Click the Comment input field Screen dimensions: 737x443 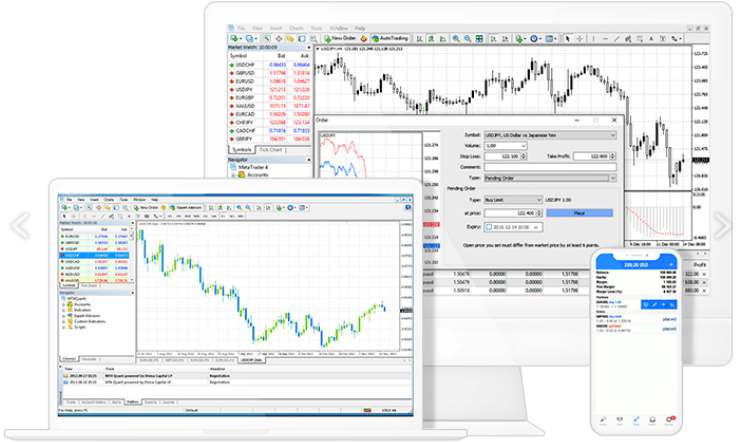(x=548, y=166)
